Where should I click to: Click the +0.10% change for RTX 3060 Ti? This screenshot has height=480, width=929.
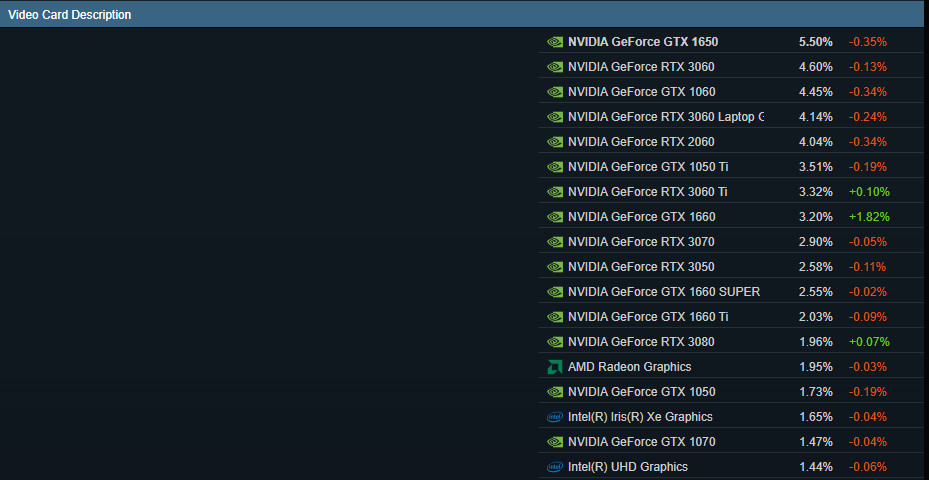point(868,192)
